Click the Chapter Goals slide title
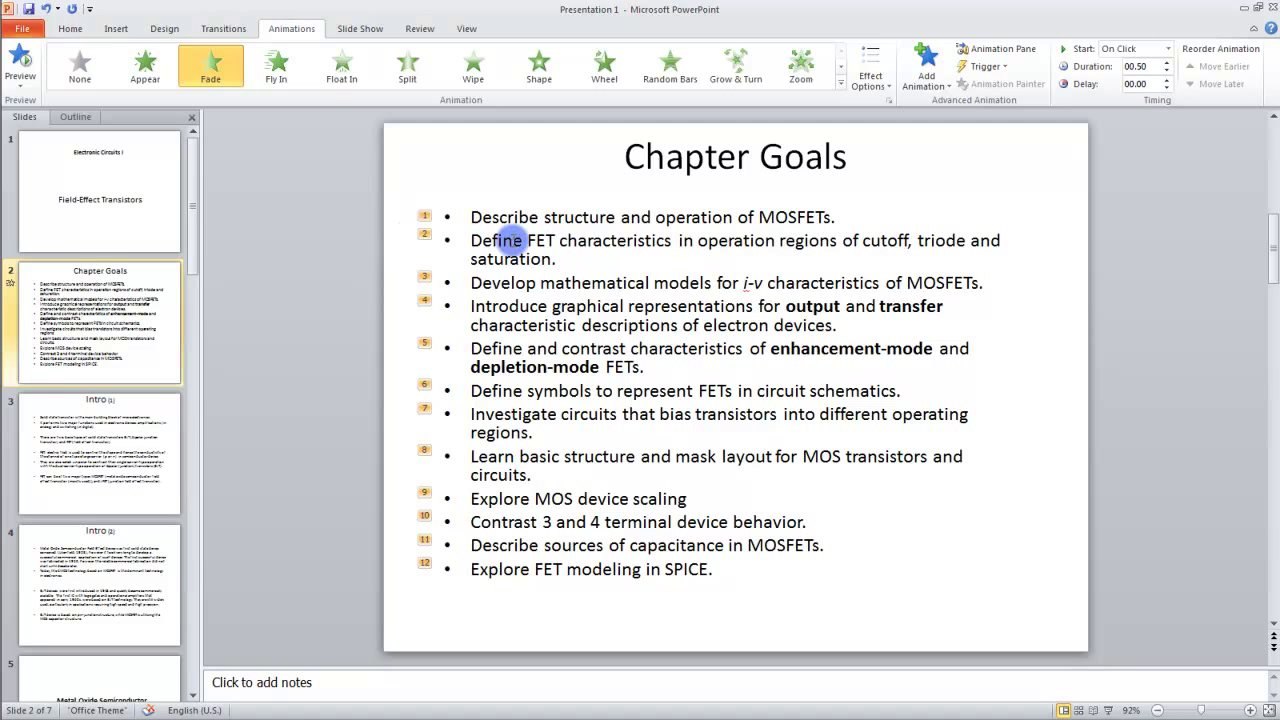This screenshot has width=1280, height=720. click(x=735, y=157)
